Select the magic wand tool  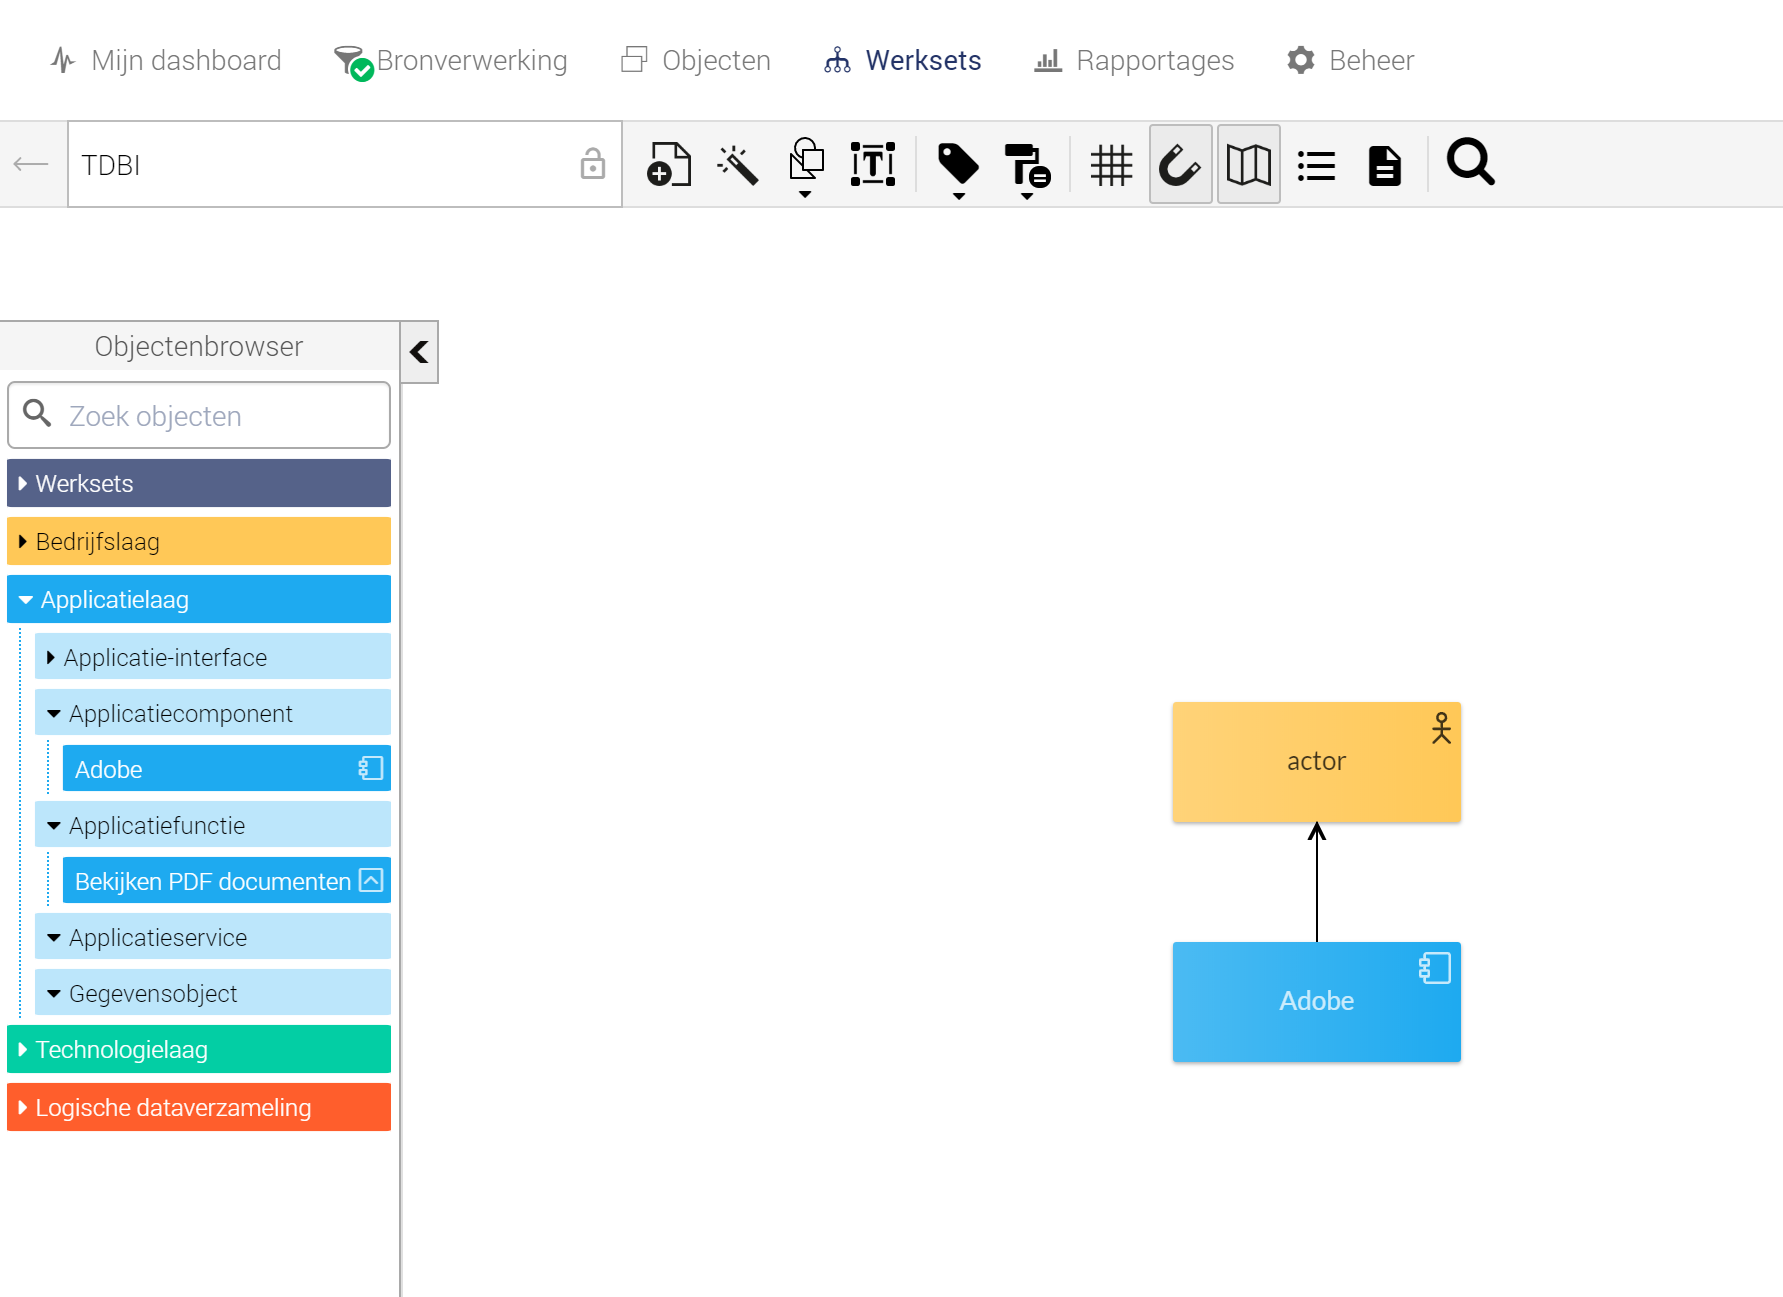click(738, 164)
